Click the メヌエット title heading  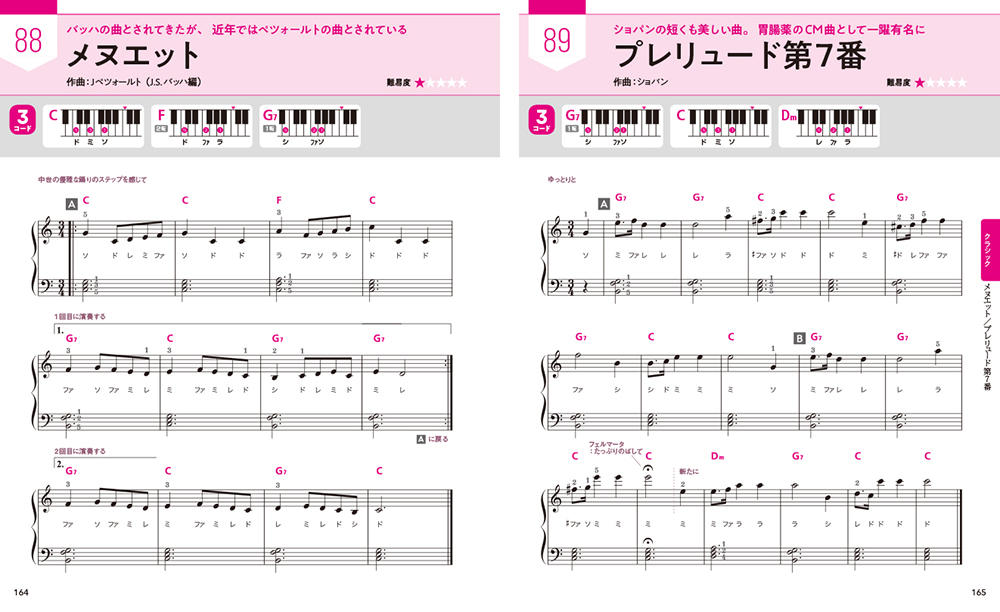[x=133, y=55]
